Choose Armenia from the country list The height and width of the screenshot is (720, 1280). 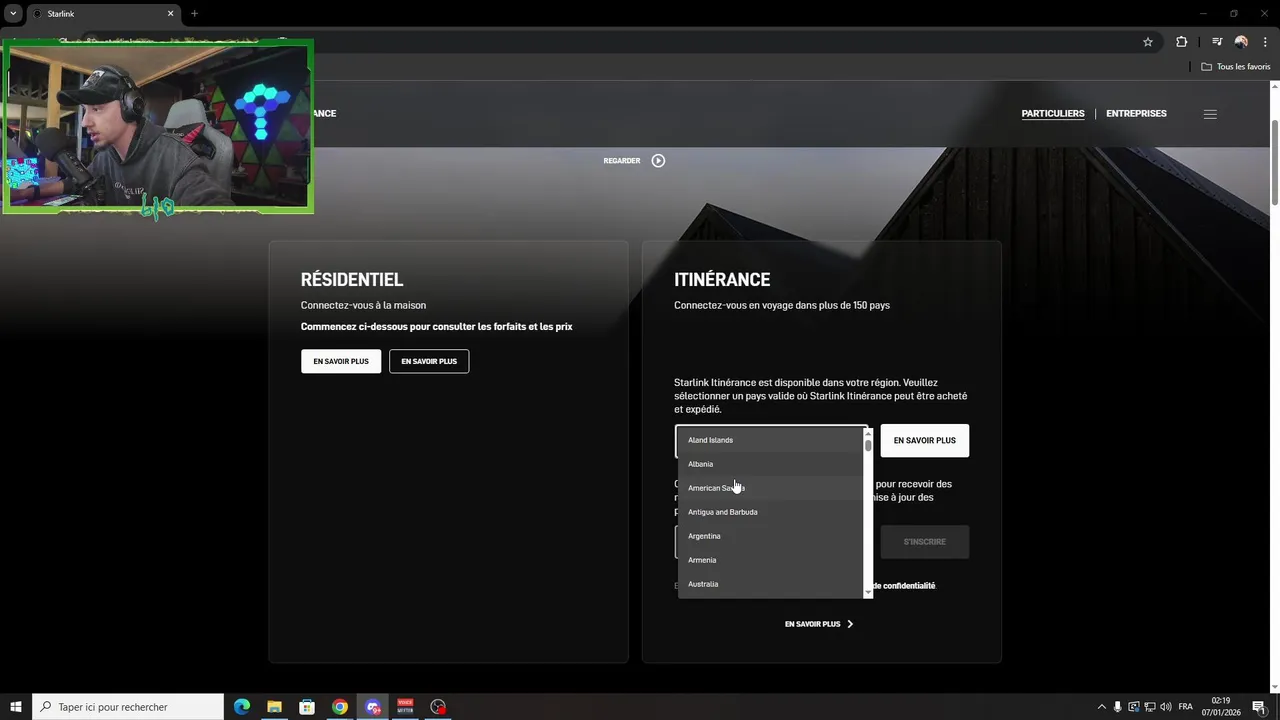770,560
